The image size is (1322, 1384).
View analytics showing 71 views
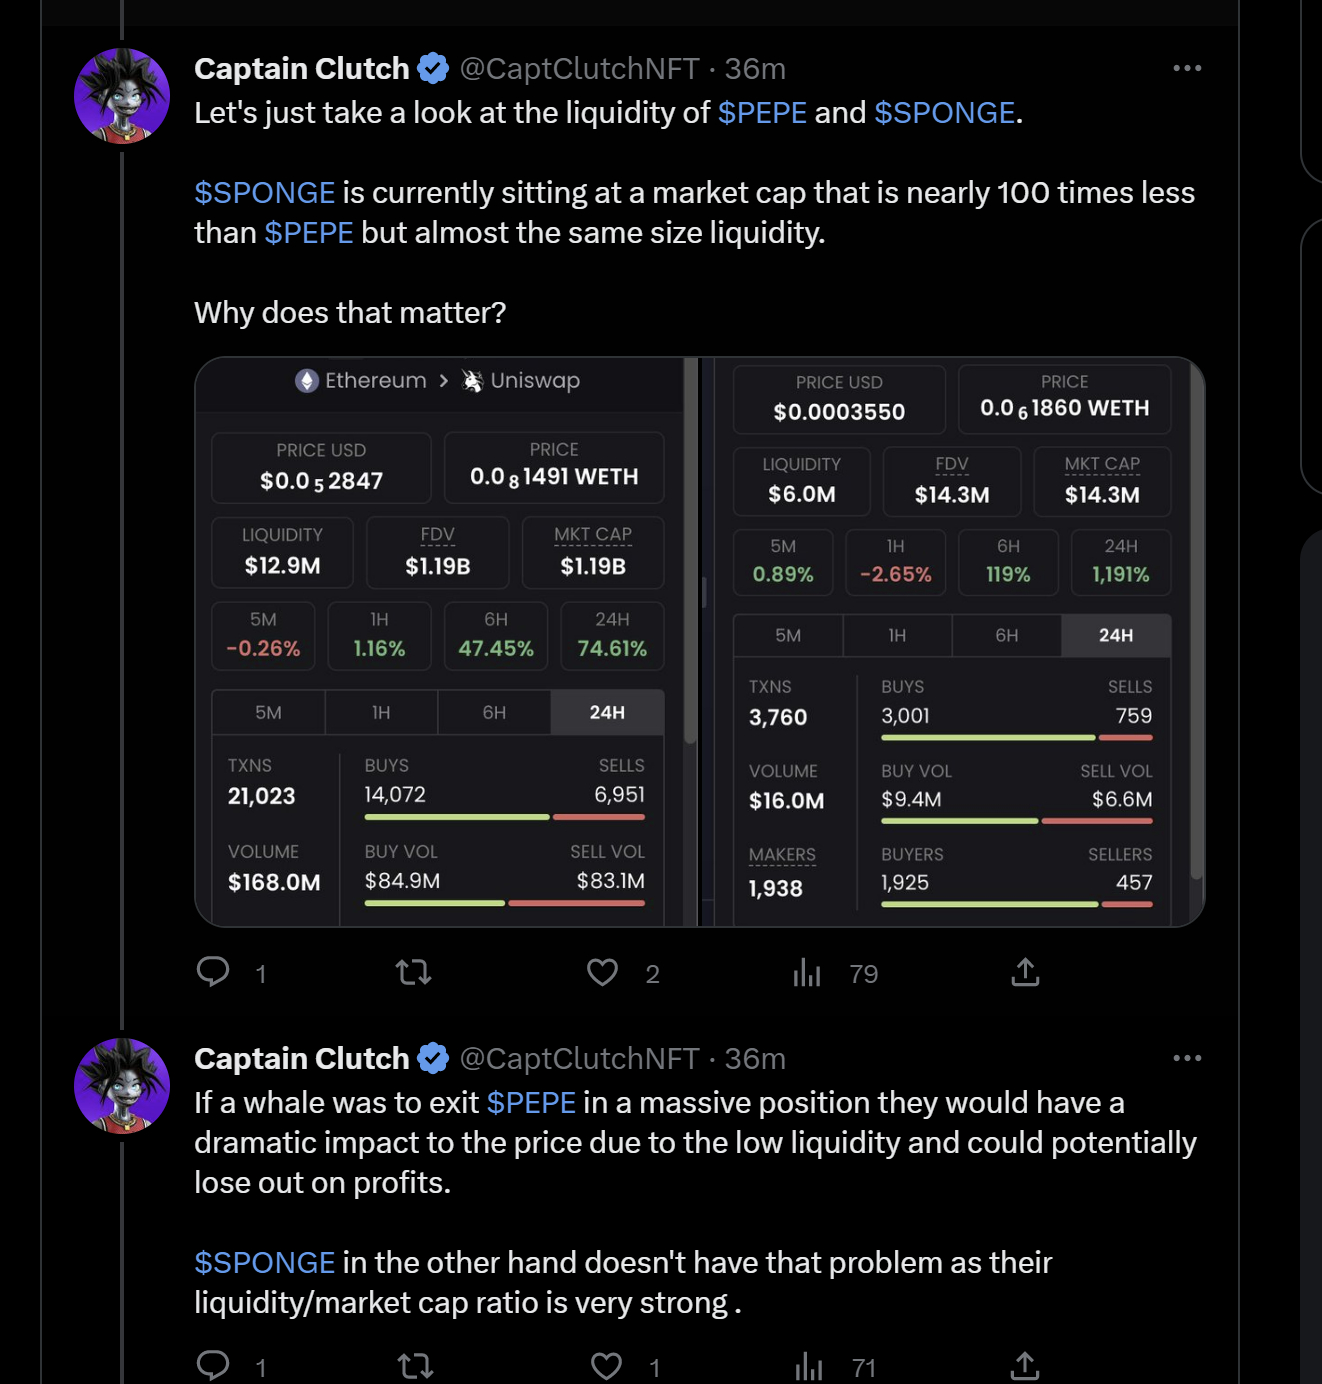coord(809,1366)
